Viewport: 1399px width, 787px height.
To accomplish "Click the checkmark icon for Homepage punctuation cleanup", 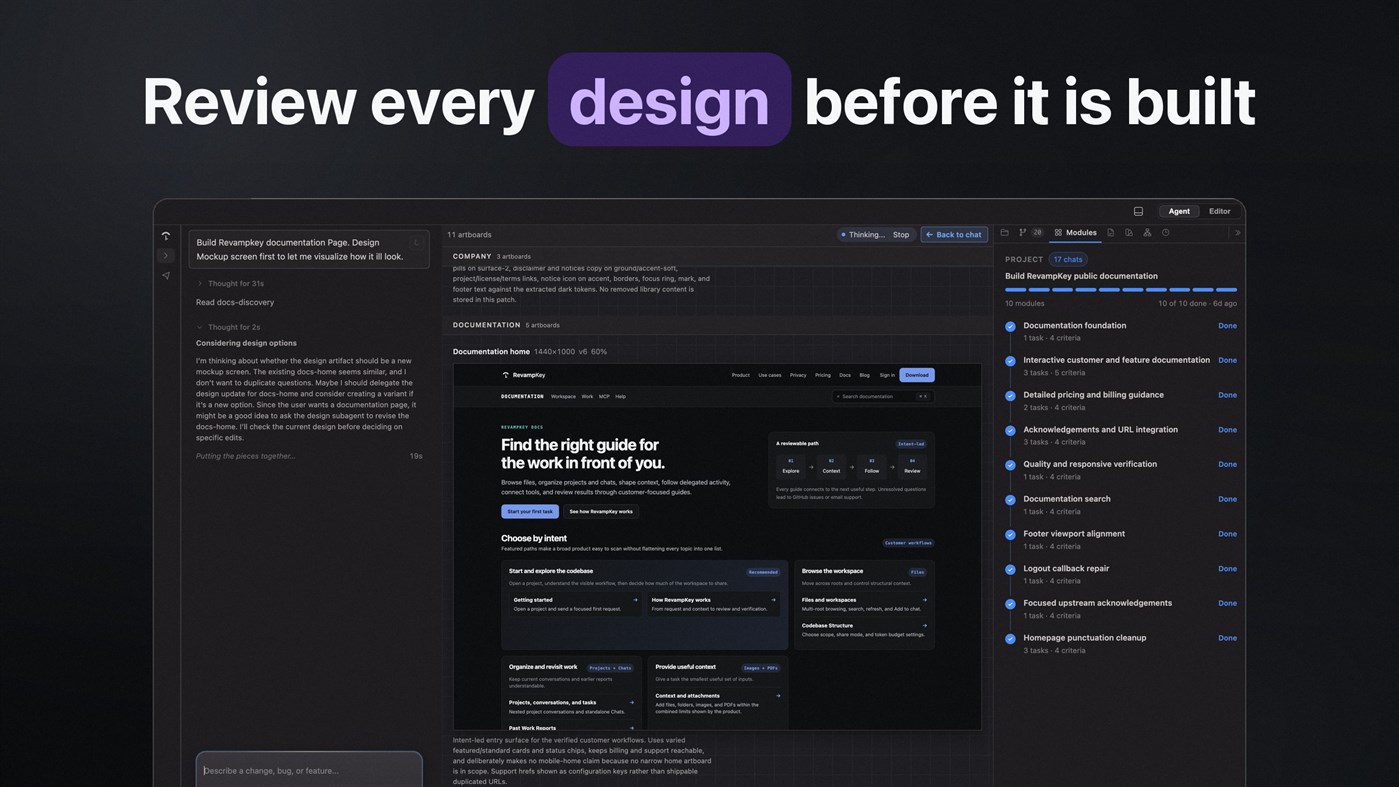I will click(x=1010, y=639).
